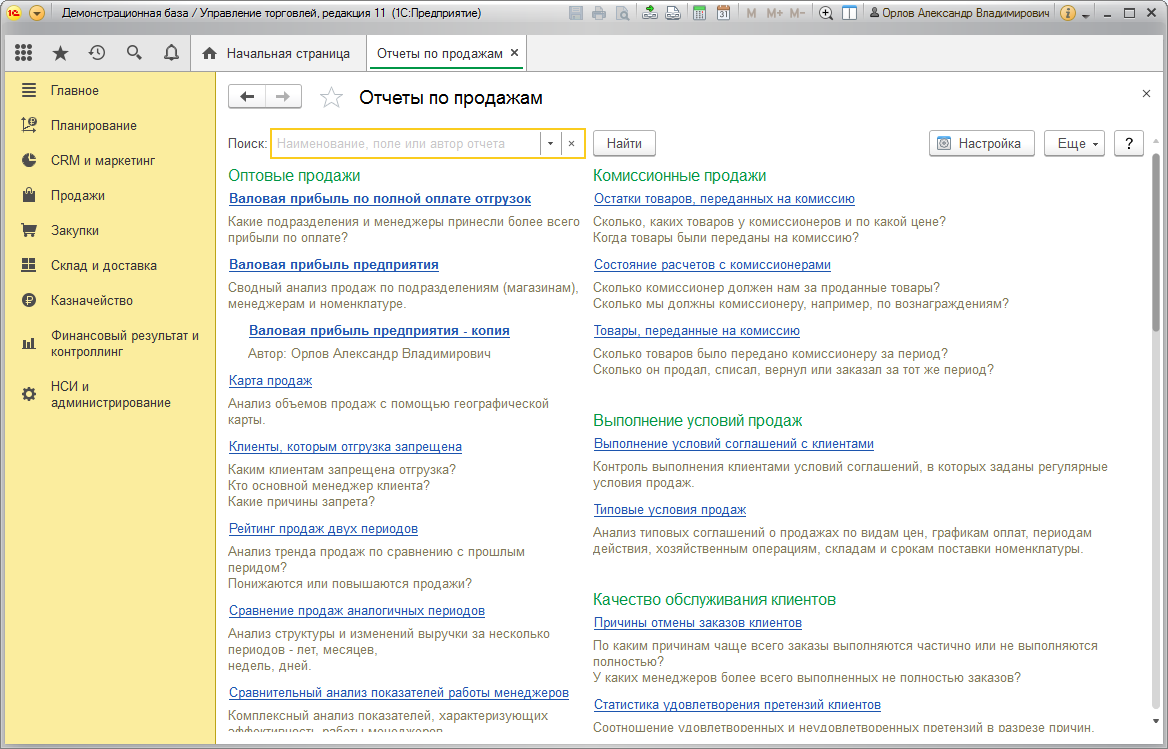Switch to the Начальная страница tab
This screenshot has width=1168, height=749.
(277, 54)
